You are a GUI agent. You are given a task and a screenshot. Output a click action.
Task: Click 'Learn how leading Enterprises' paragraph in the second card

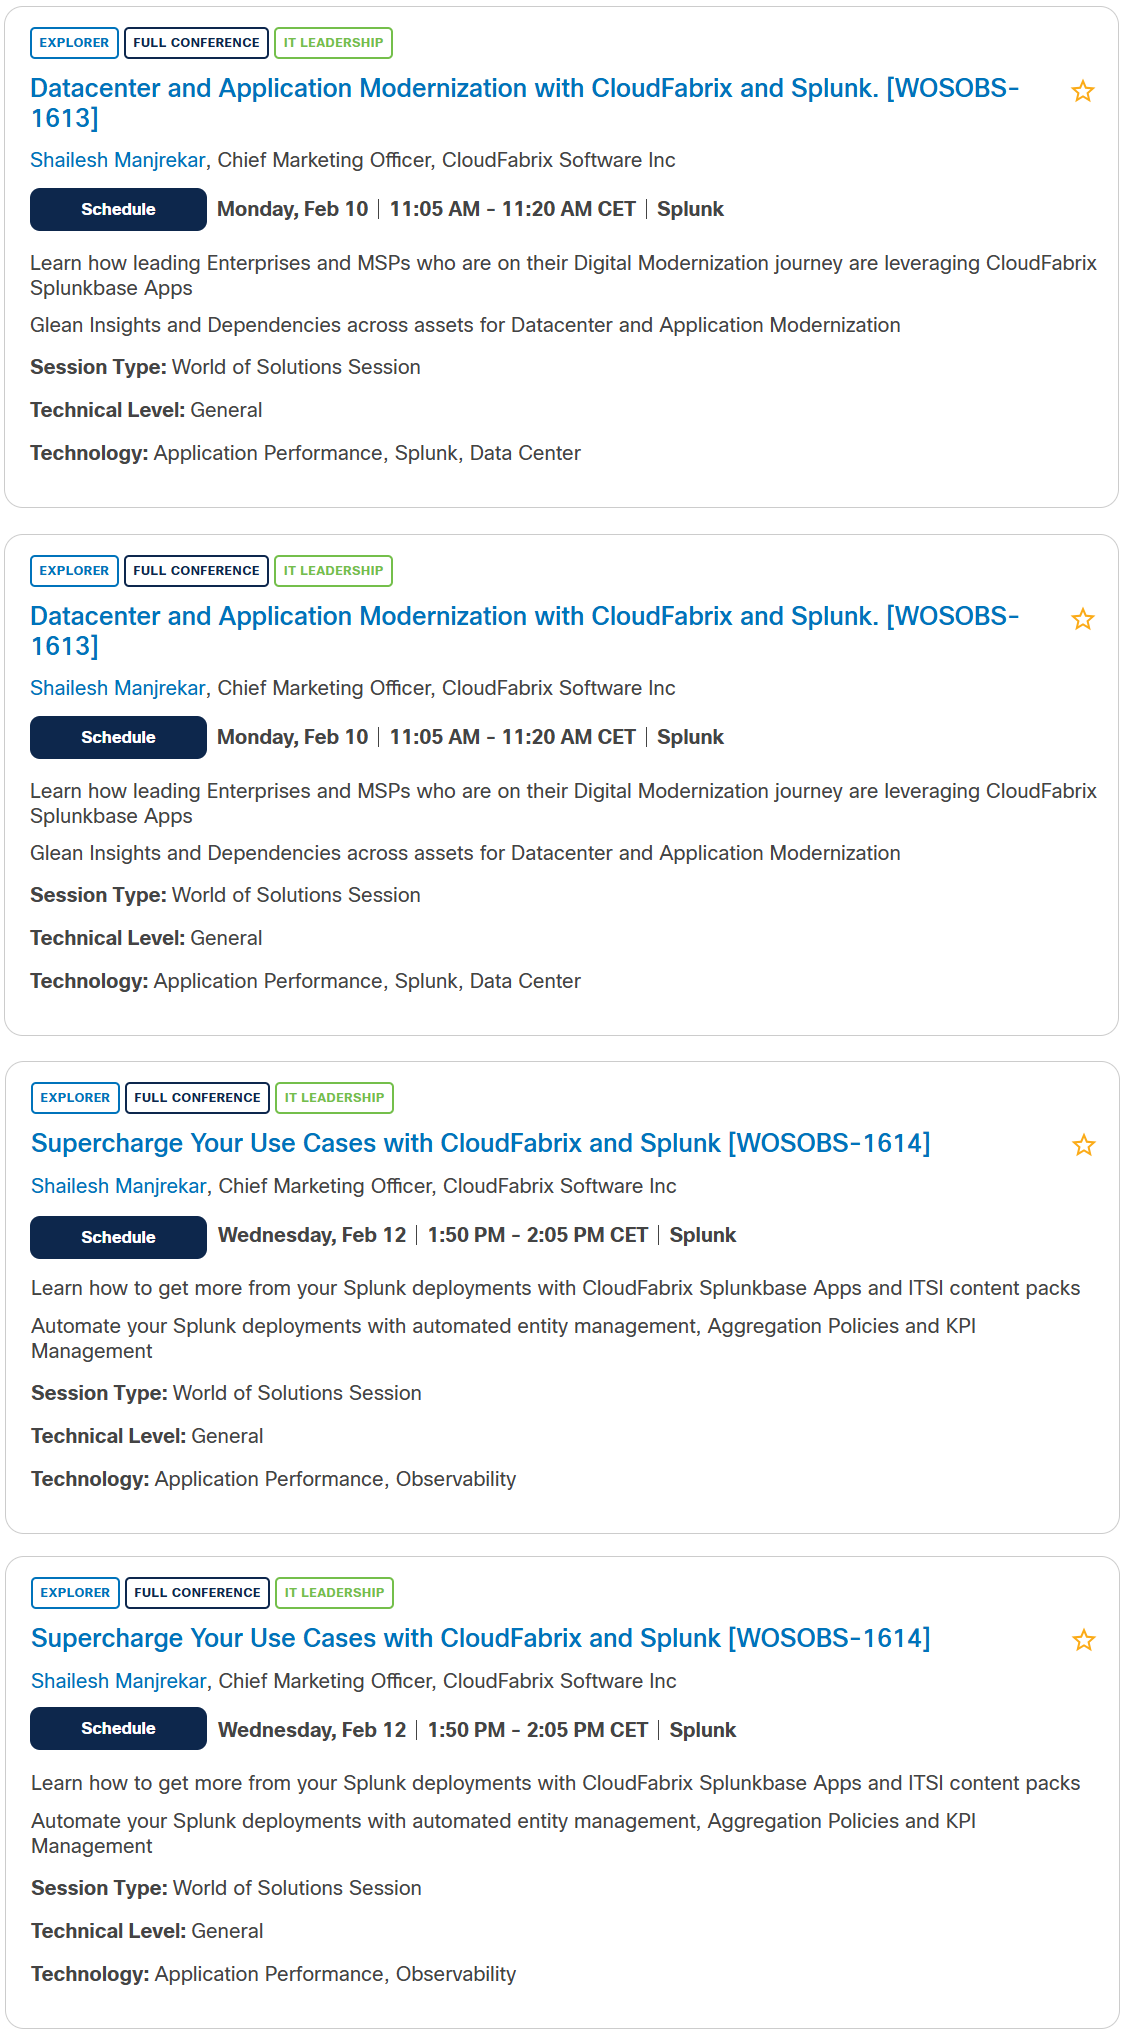coord(563,803)
